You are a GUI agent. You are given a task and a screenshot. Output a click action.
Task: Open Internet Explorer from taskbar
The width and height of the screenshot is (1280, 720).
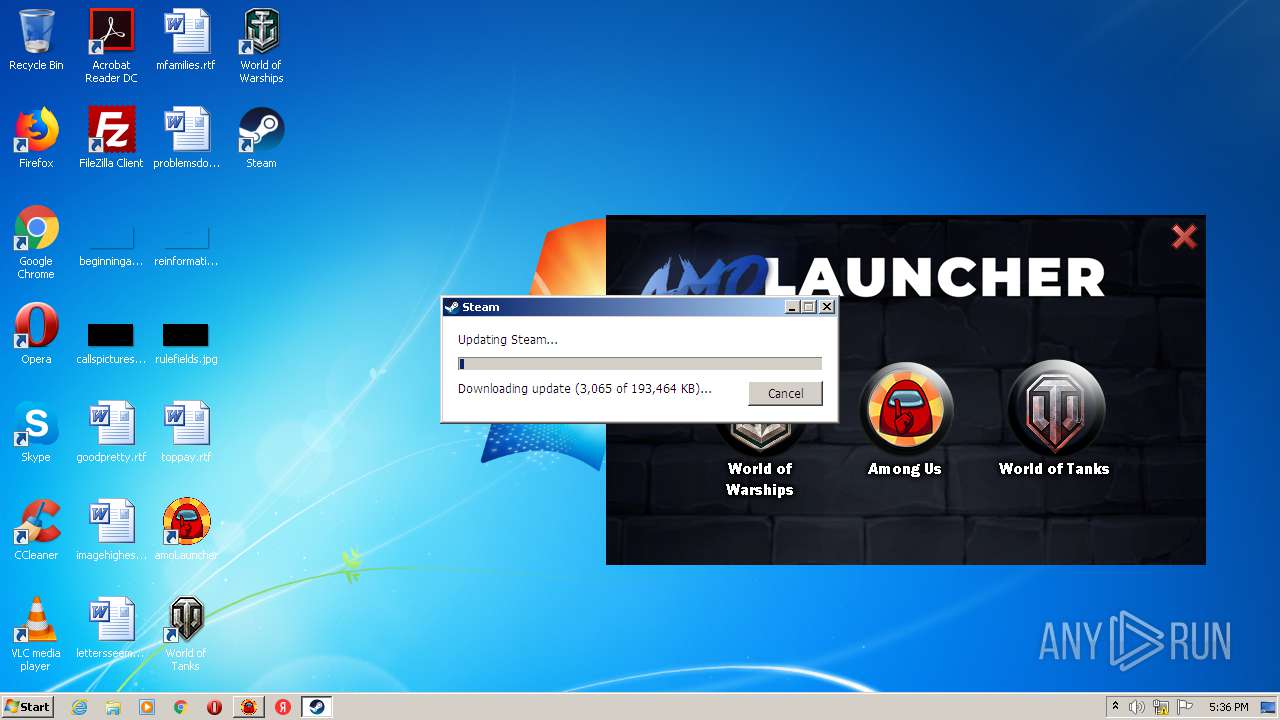[80, 707]
